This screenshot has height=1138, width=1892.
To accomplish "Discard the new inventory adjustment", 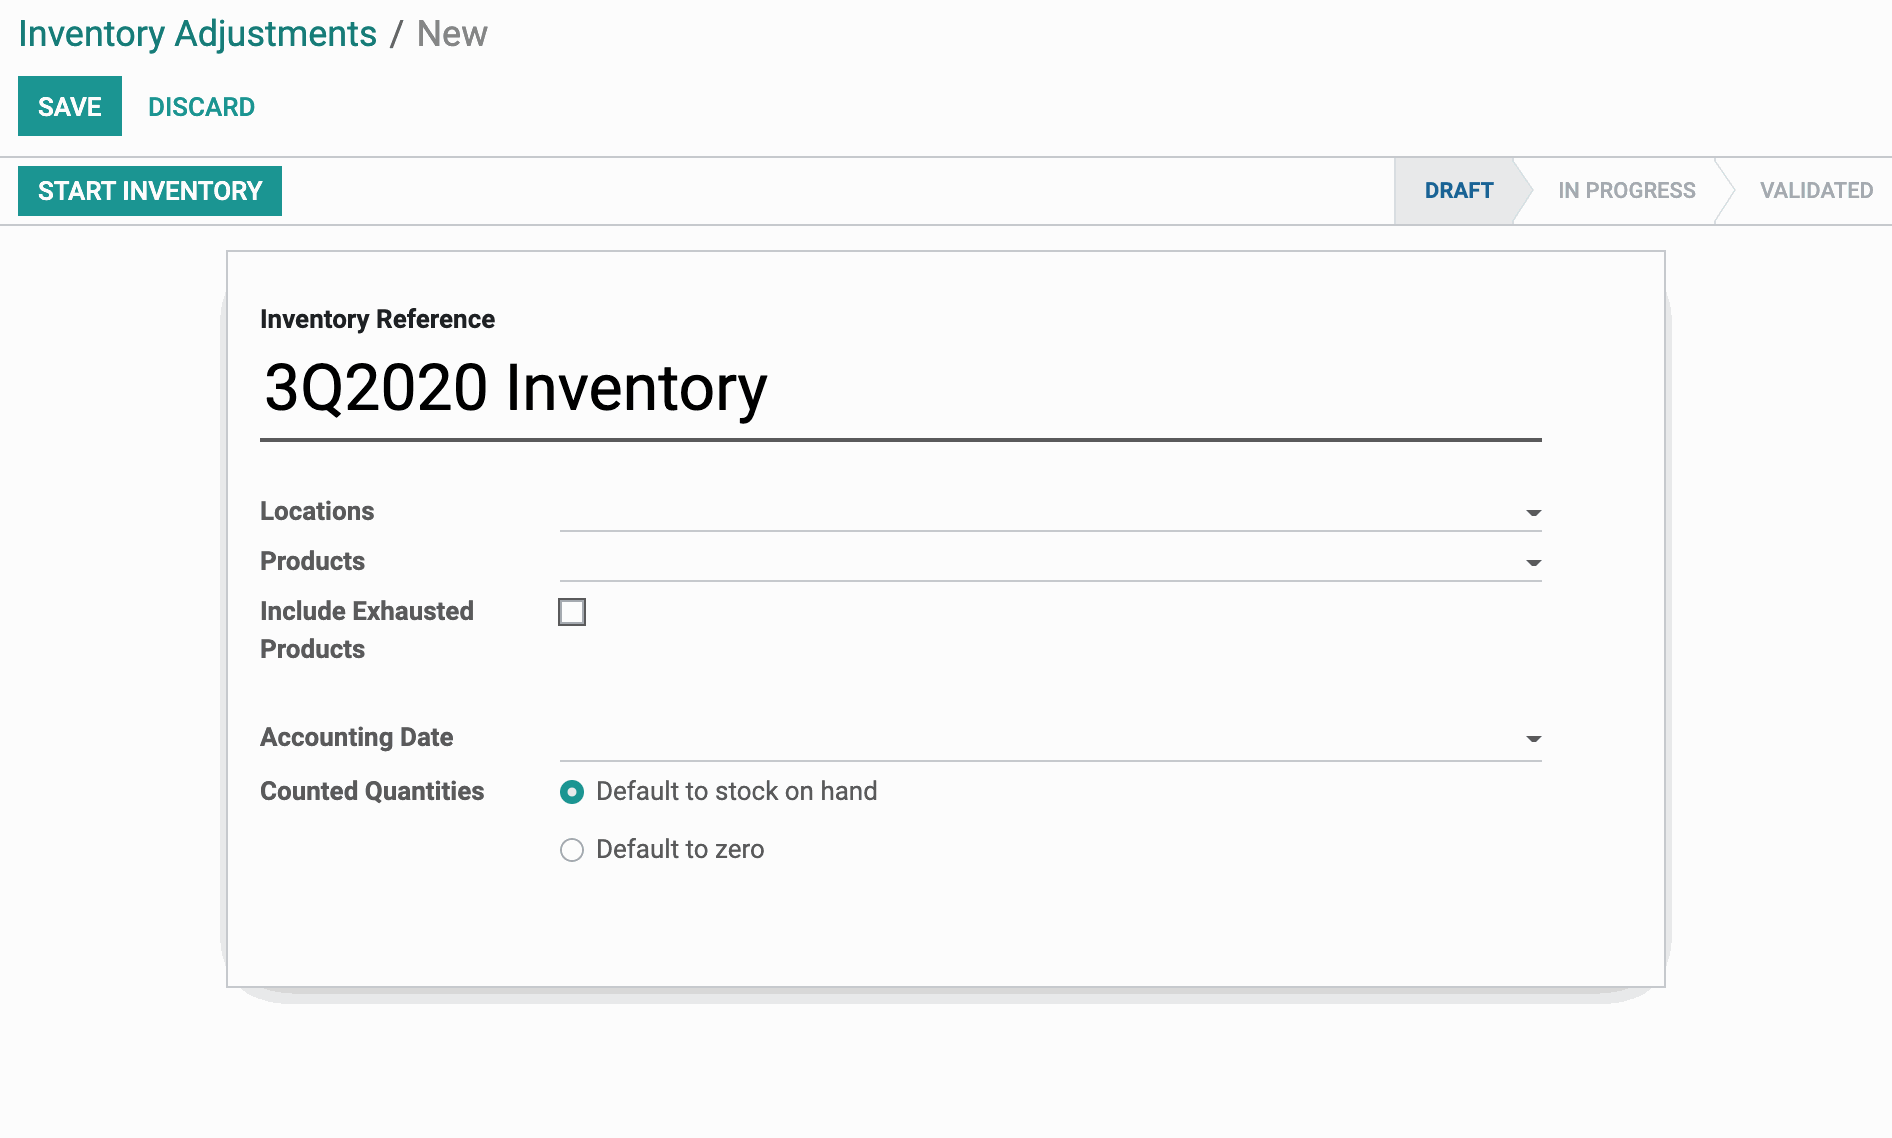I will pos(201,107).
